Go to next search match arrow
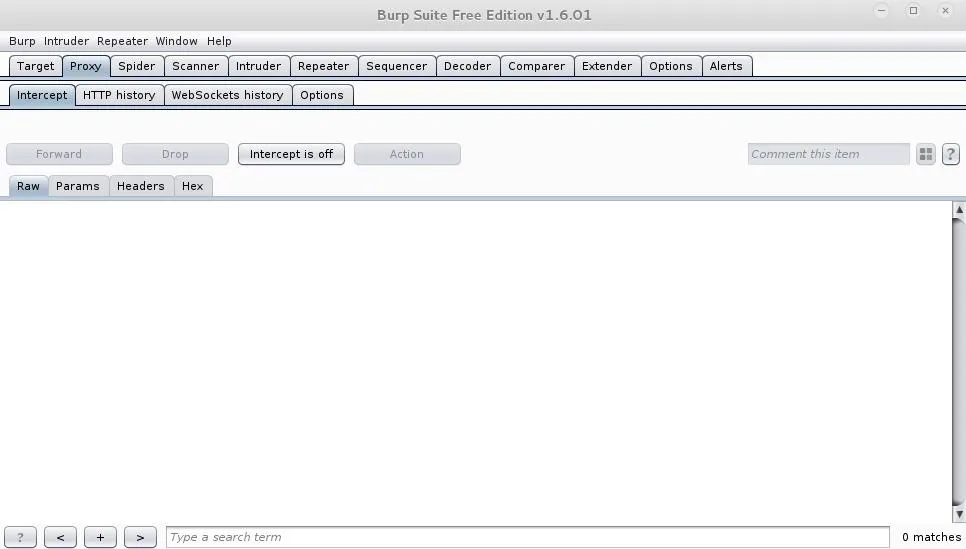966x549 pixels. point(140,537)
